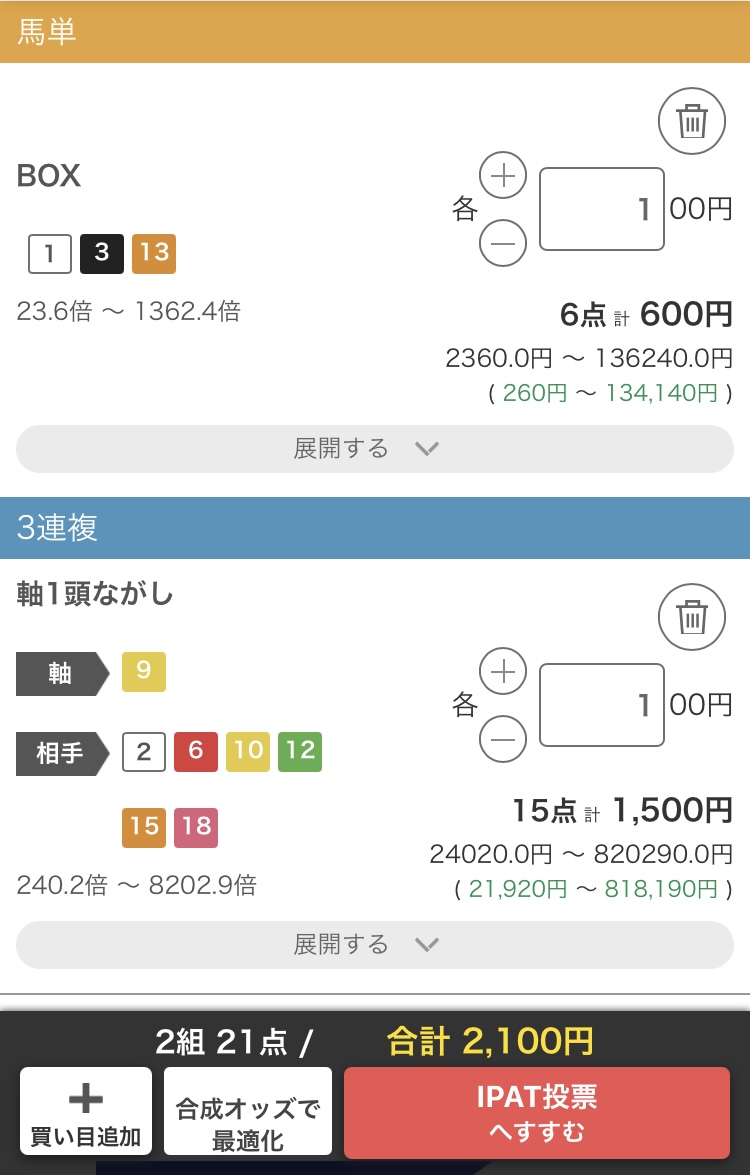Proceed with IPAT投票へすすむ button
The height and width of the screenshot is (1175, 750).
[x=536, y=1113]
